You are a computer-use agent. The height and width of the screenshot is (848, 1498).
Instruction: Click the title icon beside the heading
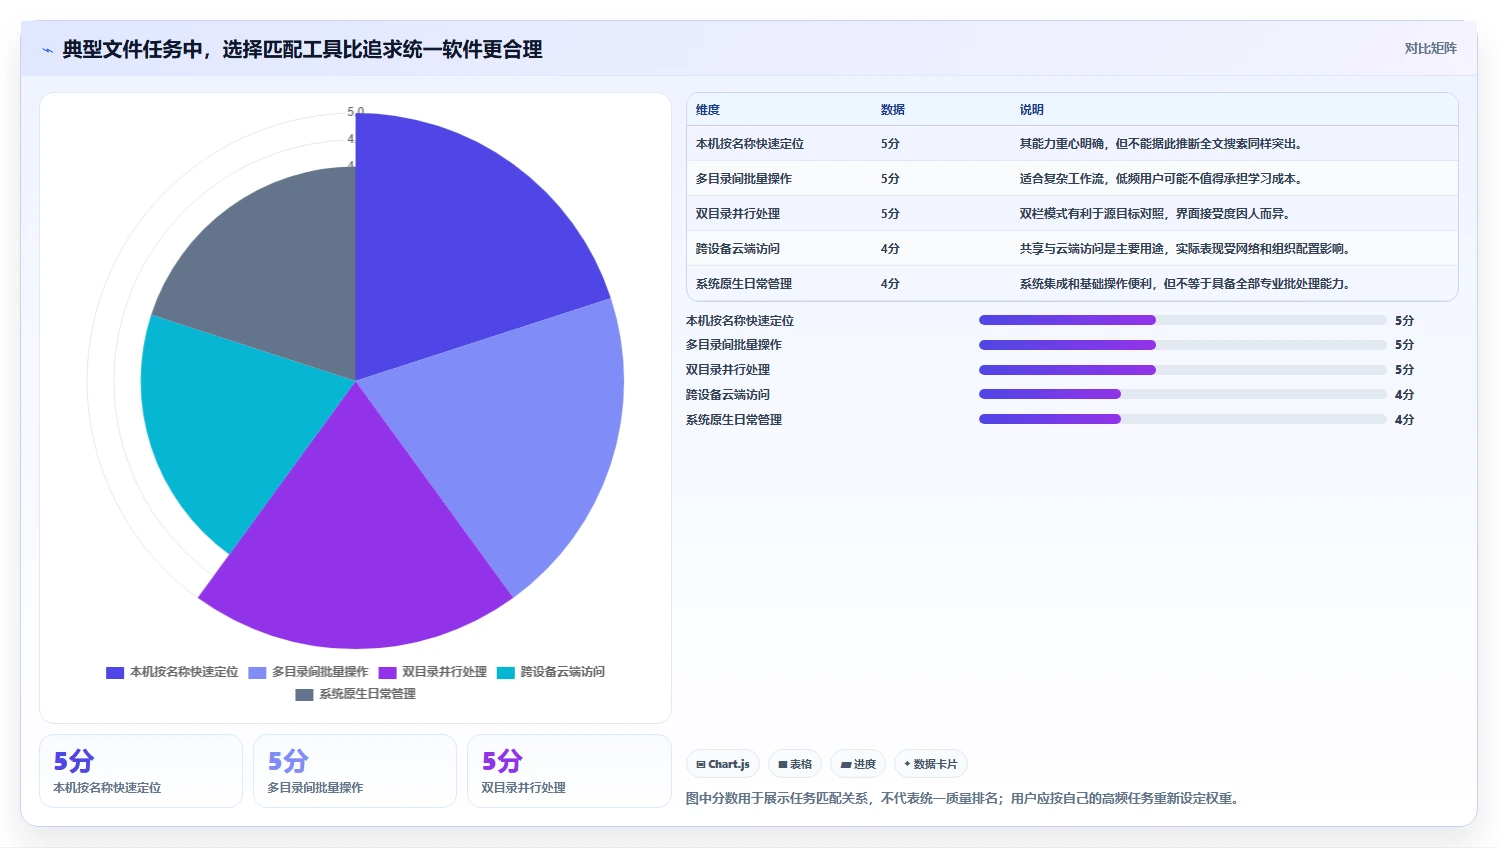(47, 50)
